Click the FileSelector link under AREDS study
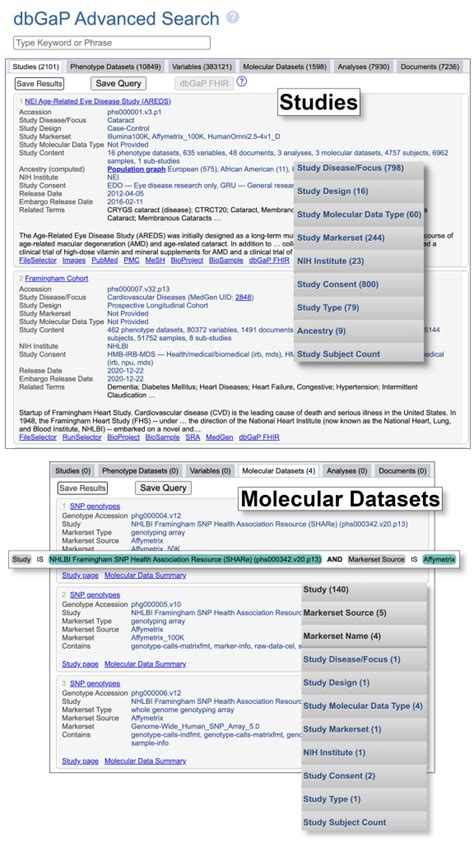Viewport: 474px width, 842px height. [38, 260]
